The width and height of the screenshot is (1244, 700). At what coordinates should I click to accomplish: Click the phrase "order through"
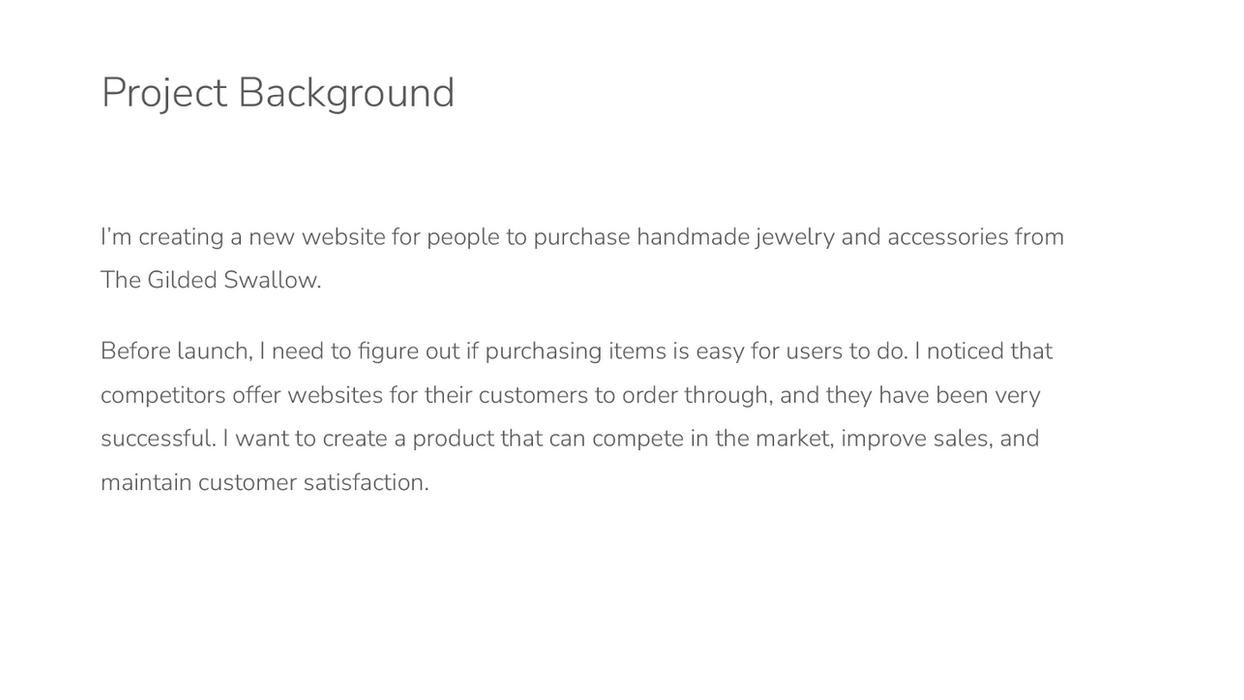(x=696, y=395)
